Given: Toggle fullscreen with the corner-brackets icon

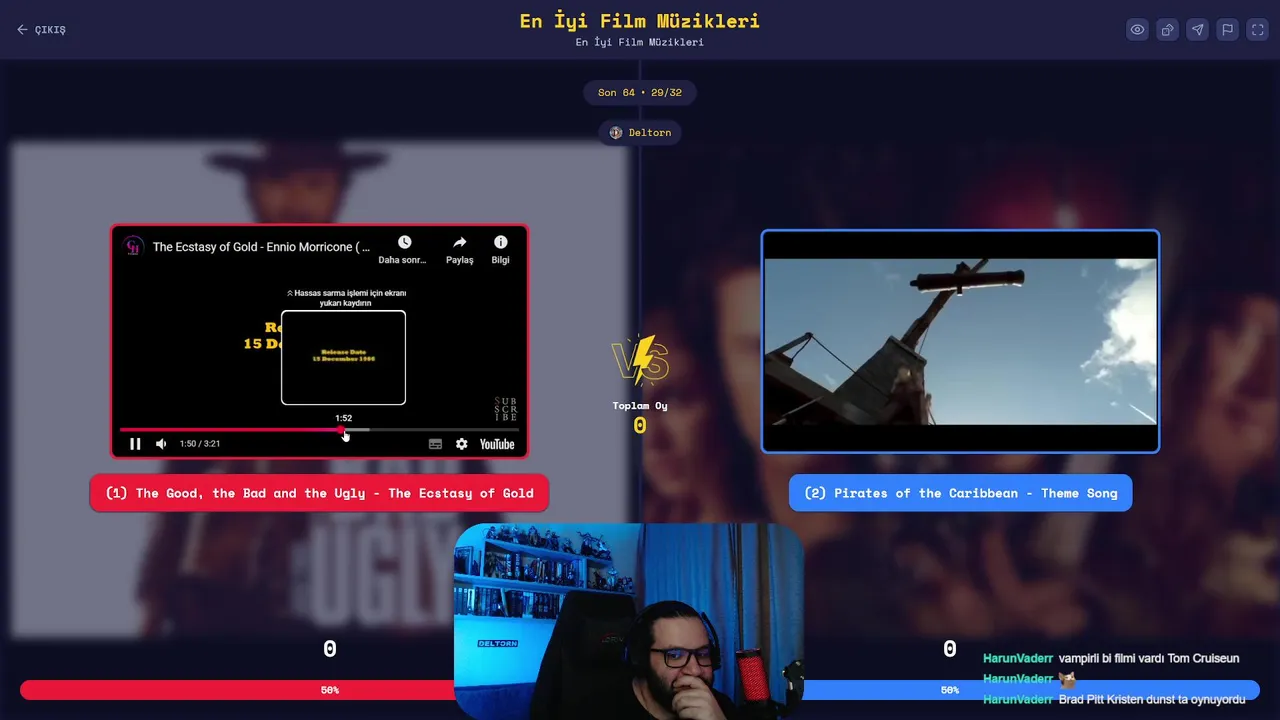Looking at the screenshot, I should (1257, 30).
